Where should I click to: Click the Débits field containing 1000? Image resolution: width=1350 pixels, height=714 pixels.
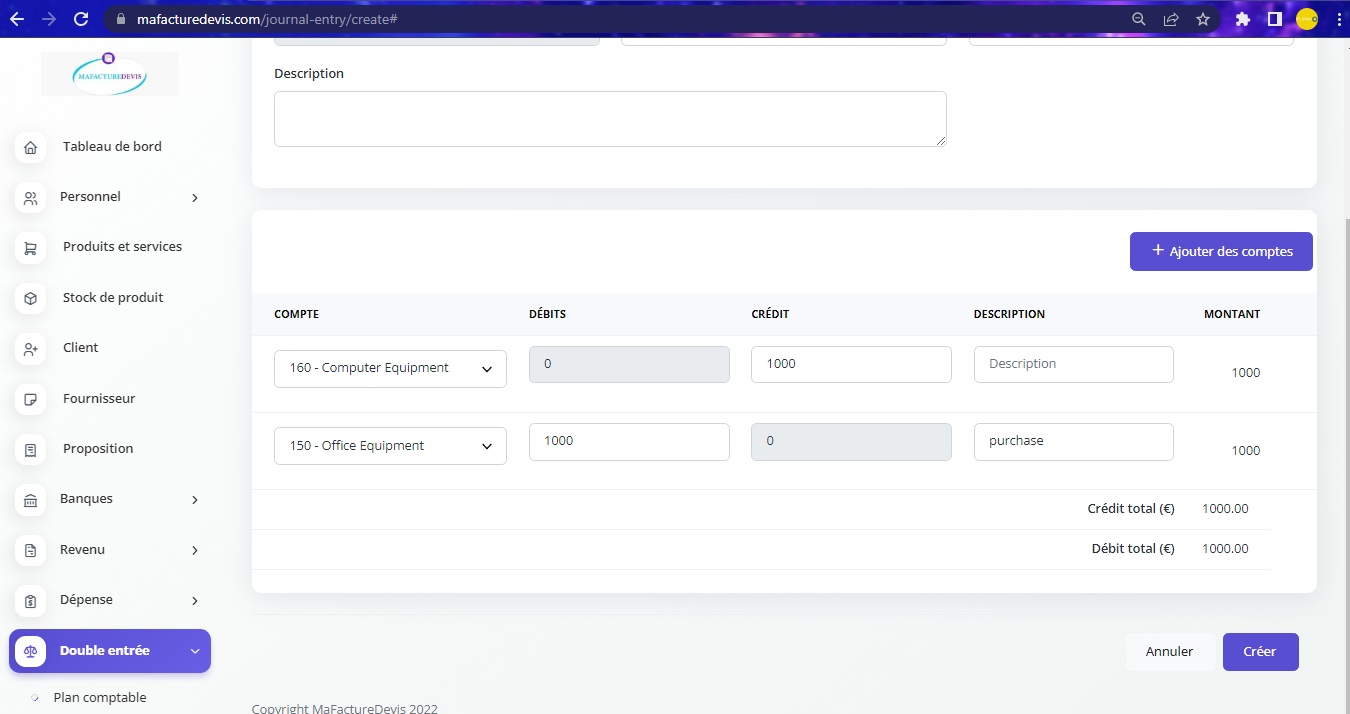pos(629,441)
